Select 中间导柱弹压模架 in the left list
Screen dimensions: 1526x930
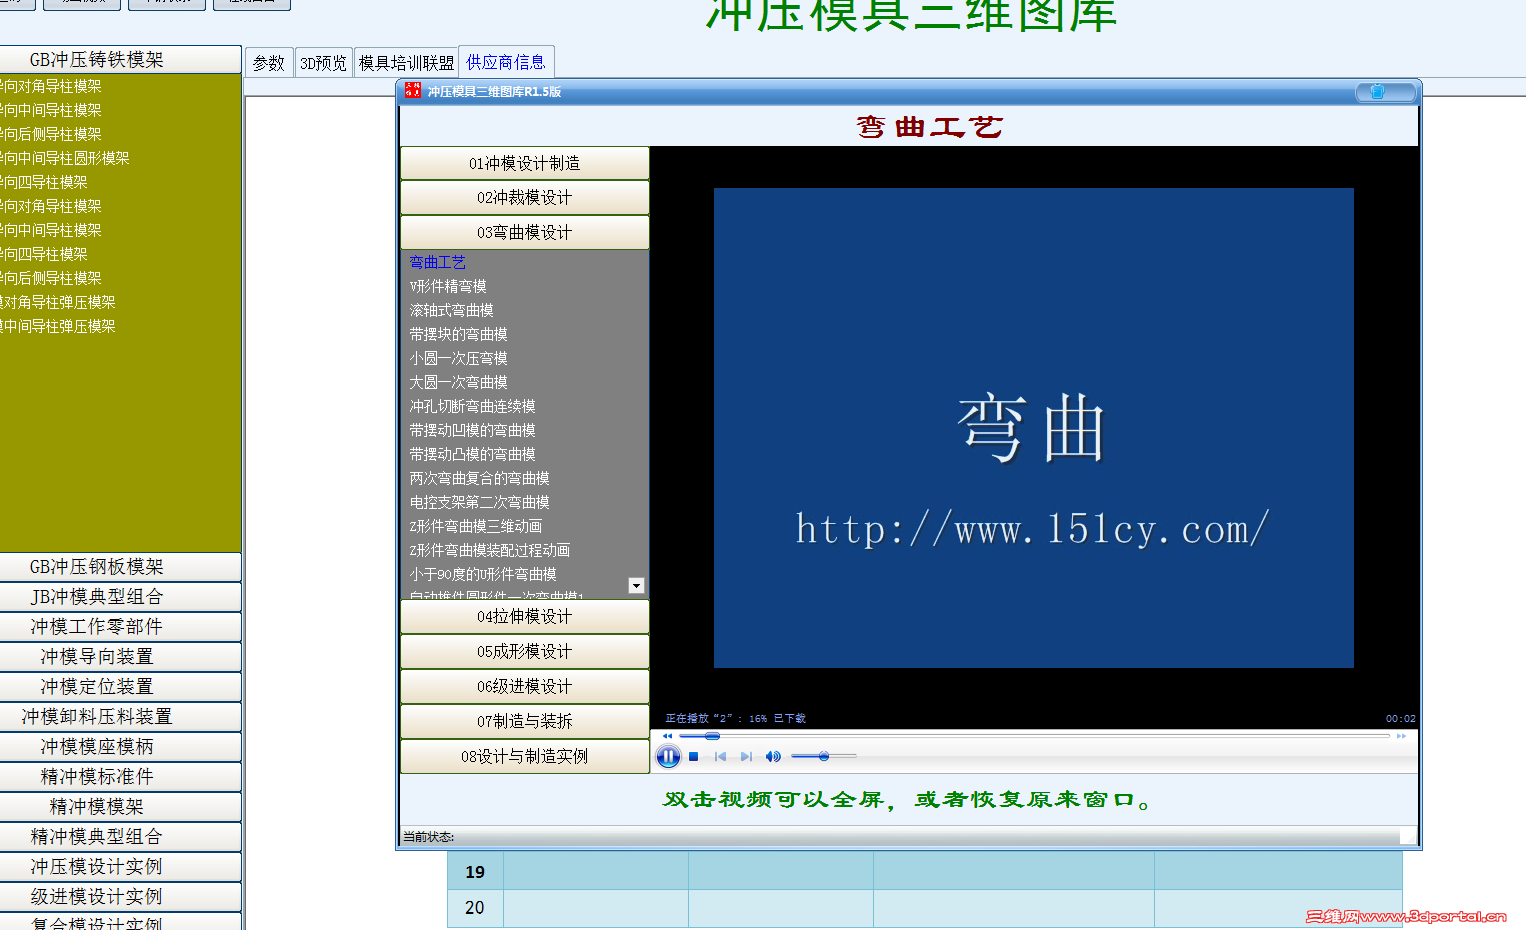(58, 327)
